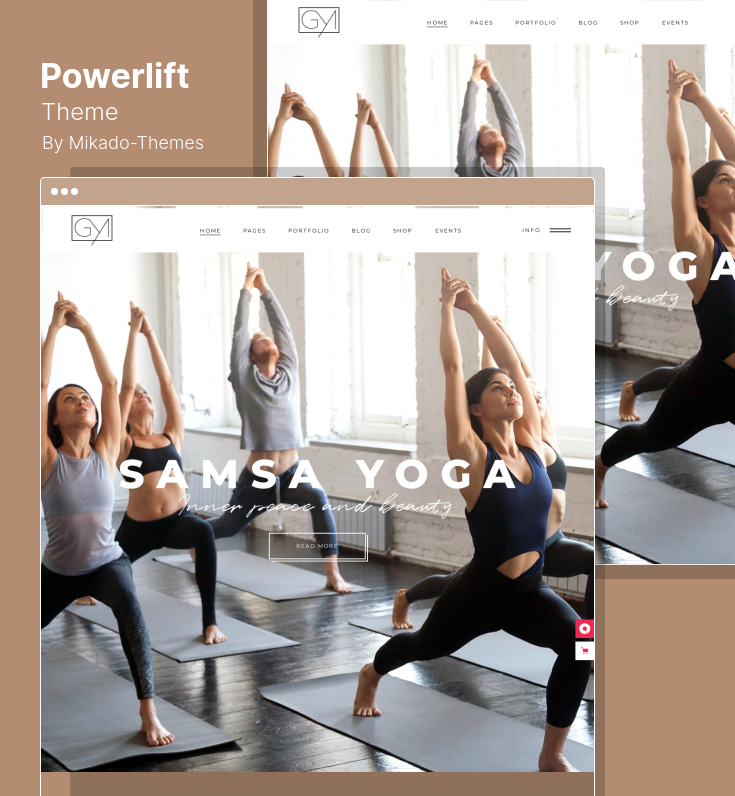The height and width of the screenshot is (796, 735).
Task: Click the SAMSA YOGA hero heading
Action: [318, 474]
